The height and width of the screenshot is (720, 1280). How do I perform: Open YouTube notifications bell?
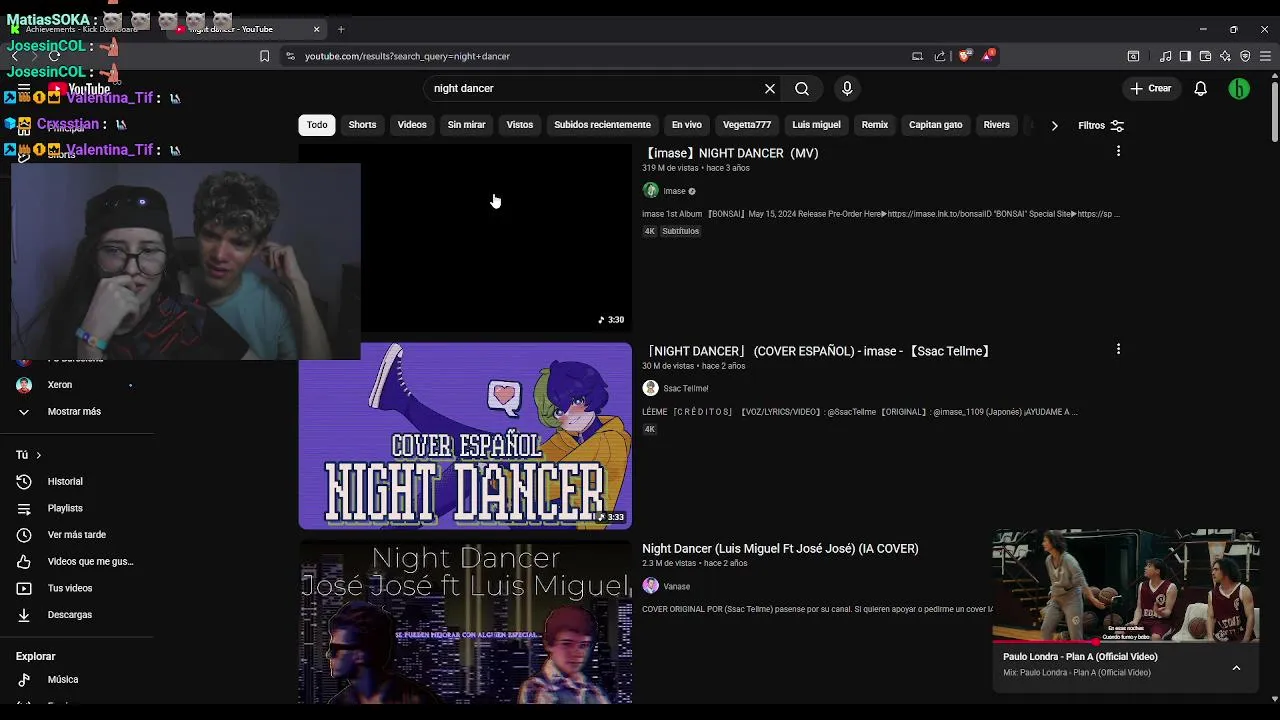1201,89
